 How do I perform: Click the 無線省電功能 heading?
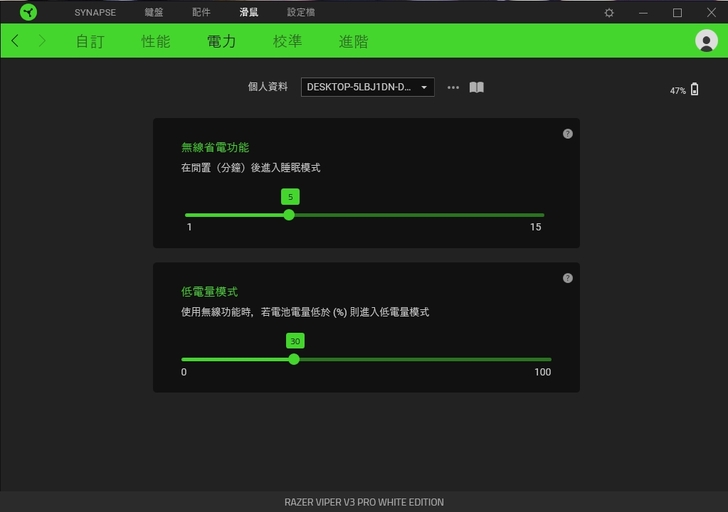pos(215,148)
